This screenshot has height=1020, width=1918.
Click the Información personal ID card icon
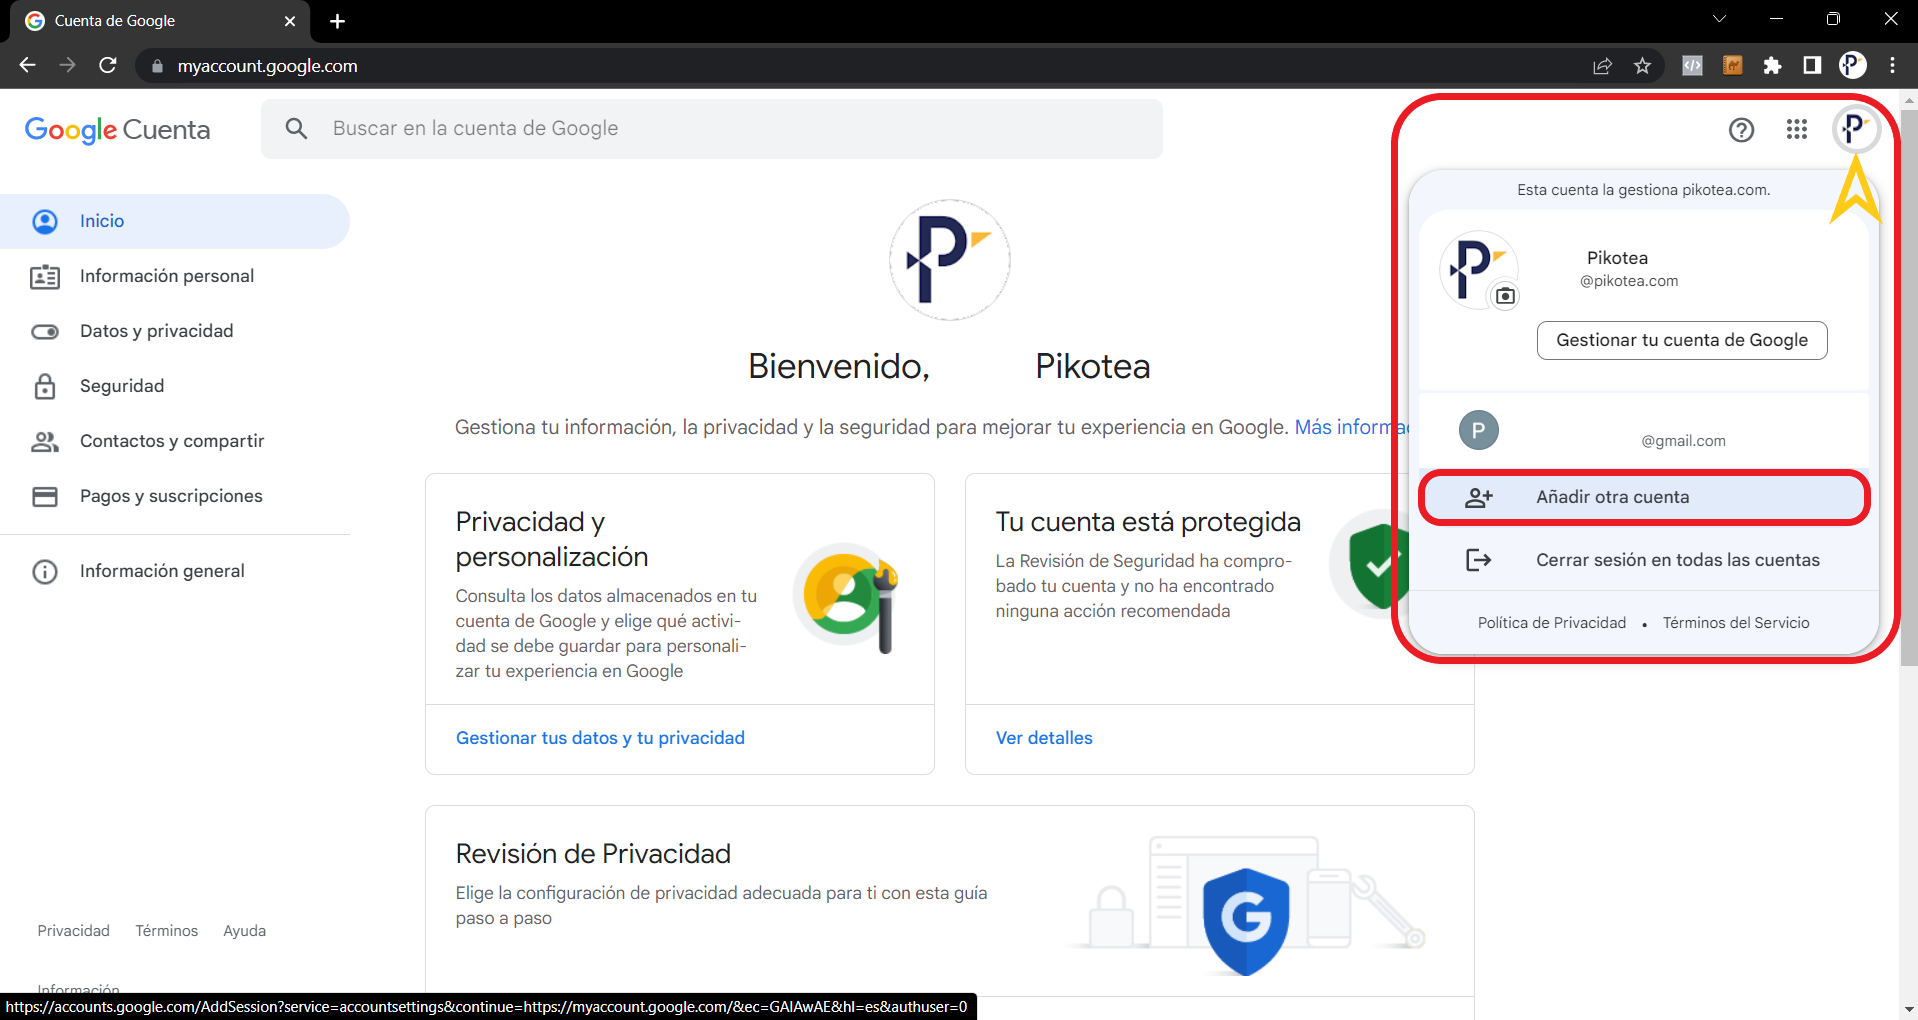point(45,277)
